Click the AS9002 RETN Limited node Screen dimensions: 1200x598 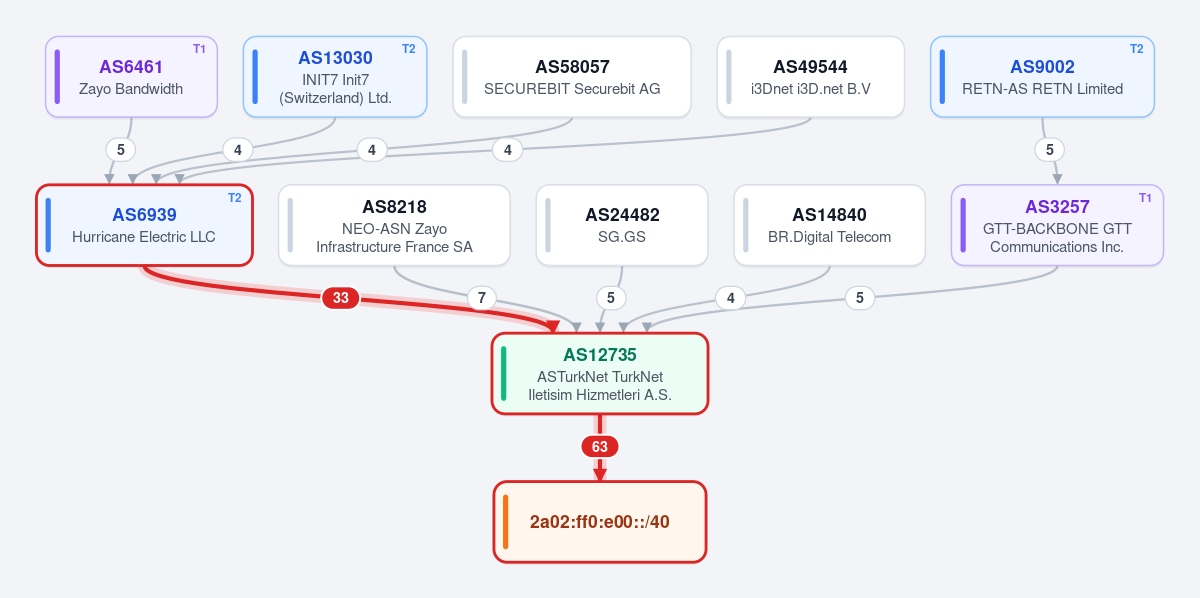1042,77
